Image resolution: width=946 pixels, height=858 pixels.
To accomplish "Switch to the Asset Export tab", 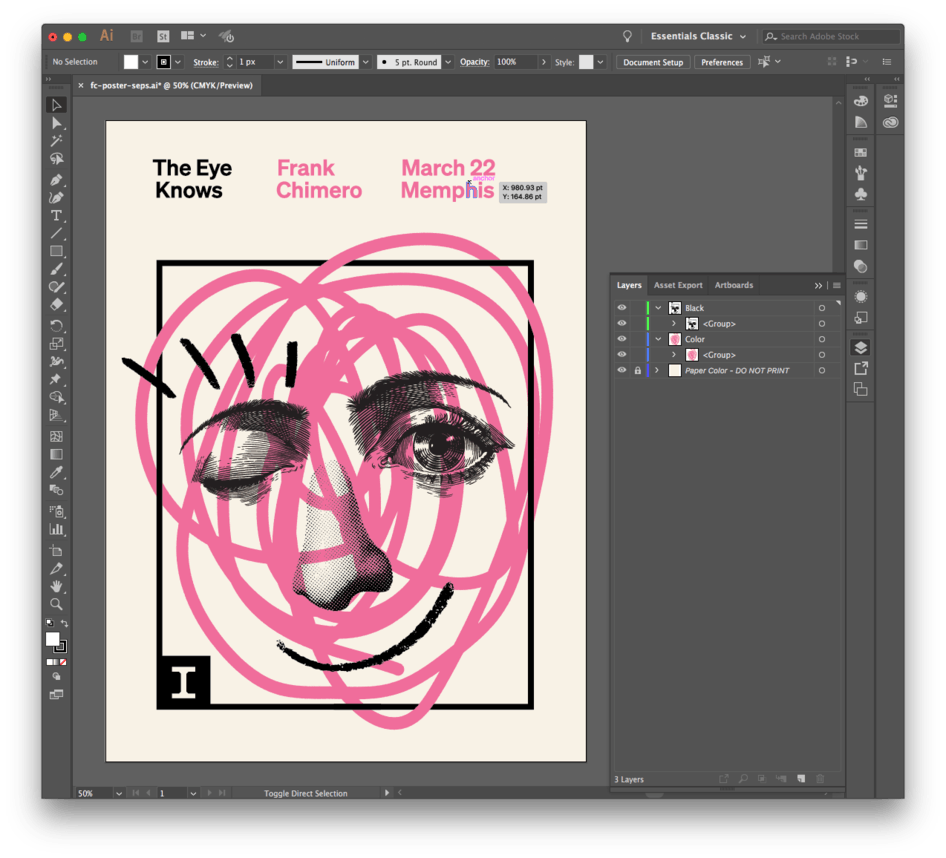I will (678, 285).
